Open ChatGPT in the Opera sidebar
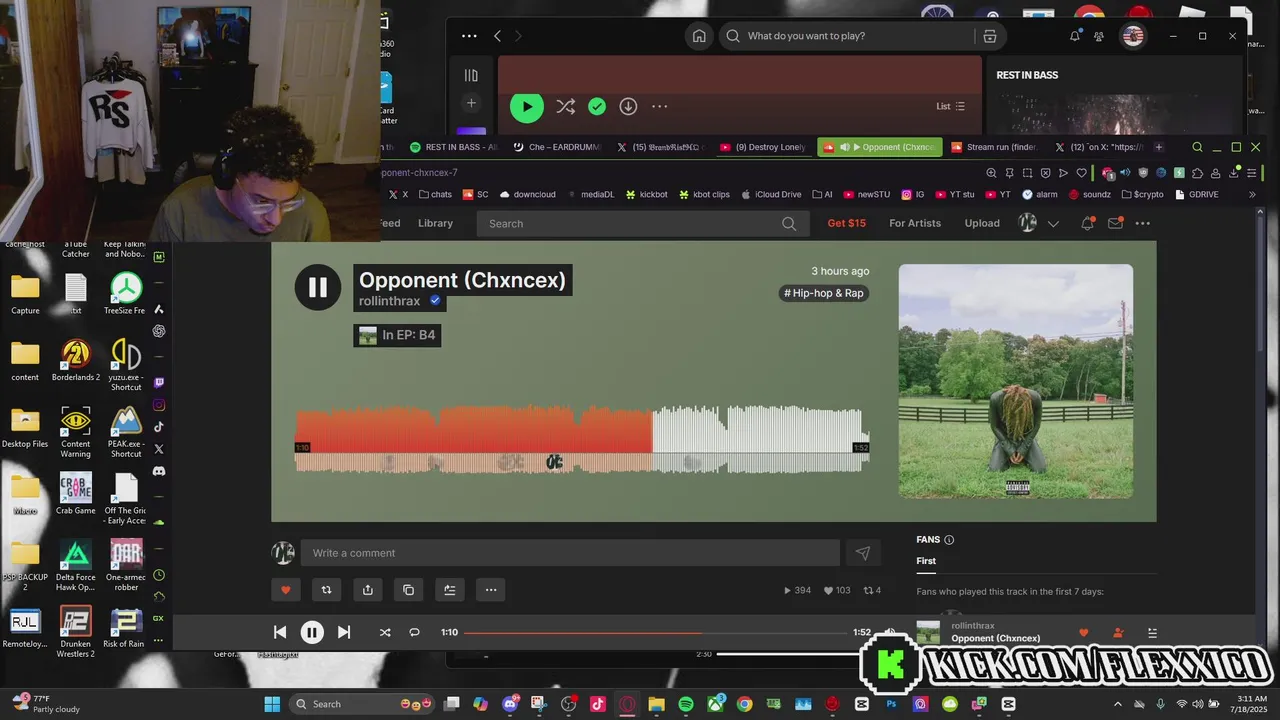This screenshot has height=720, width=1280. [158, 331]
